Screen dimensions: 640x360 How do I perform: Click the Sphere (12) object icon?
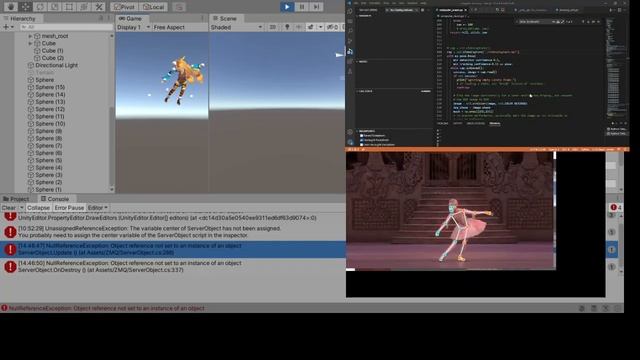tap(31, 109)
